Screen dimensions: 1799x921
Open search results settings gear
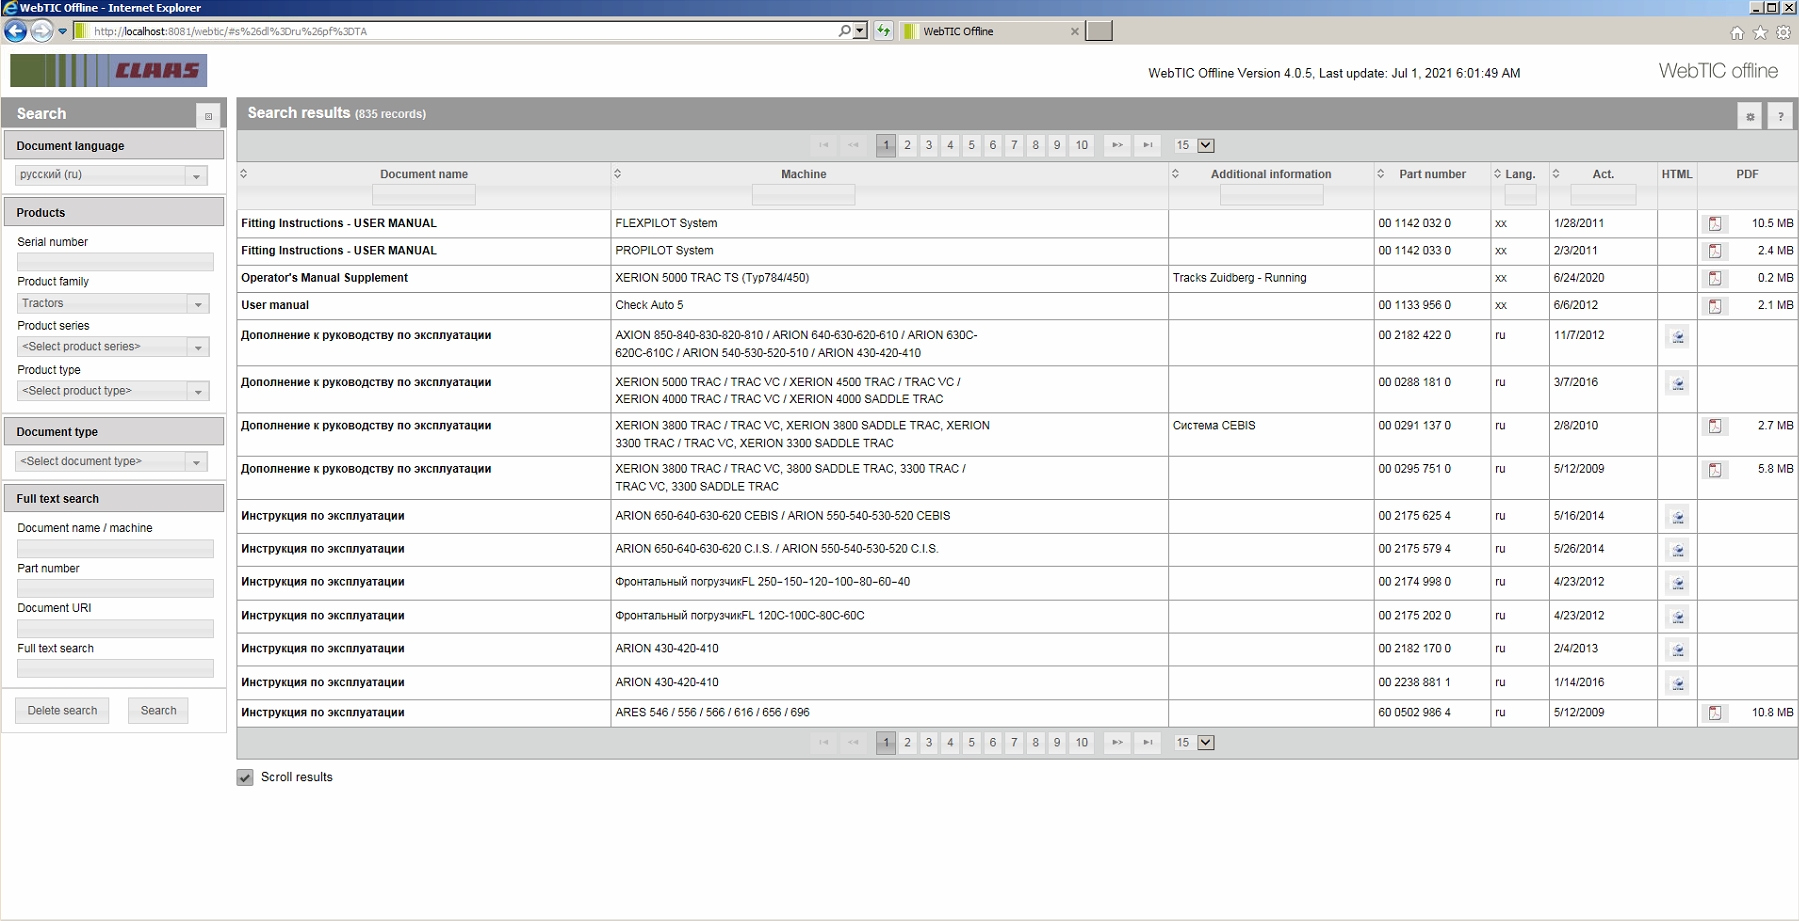[x=1750, y=116]
